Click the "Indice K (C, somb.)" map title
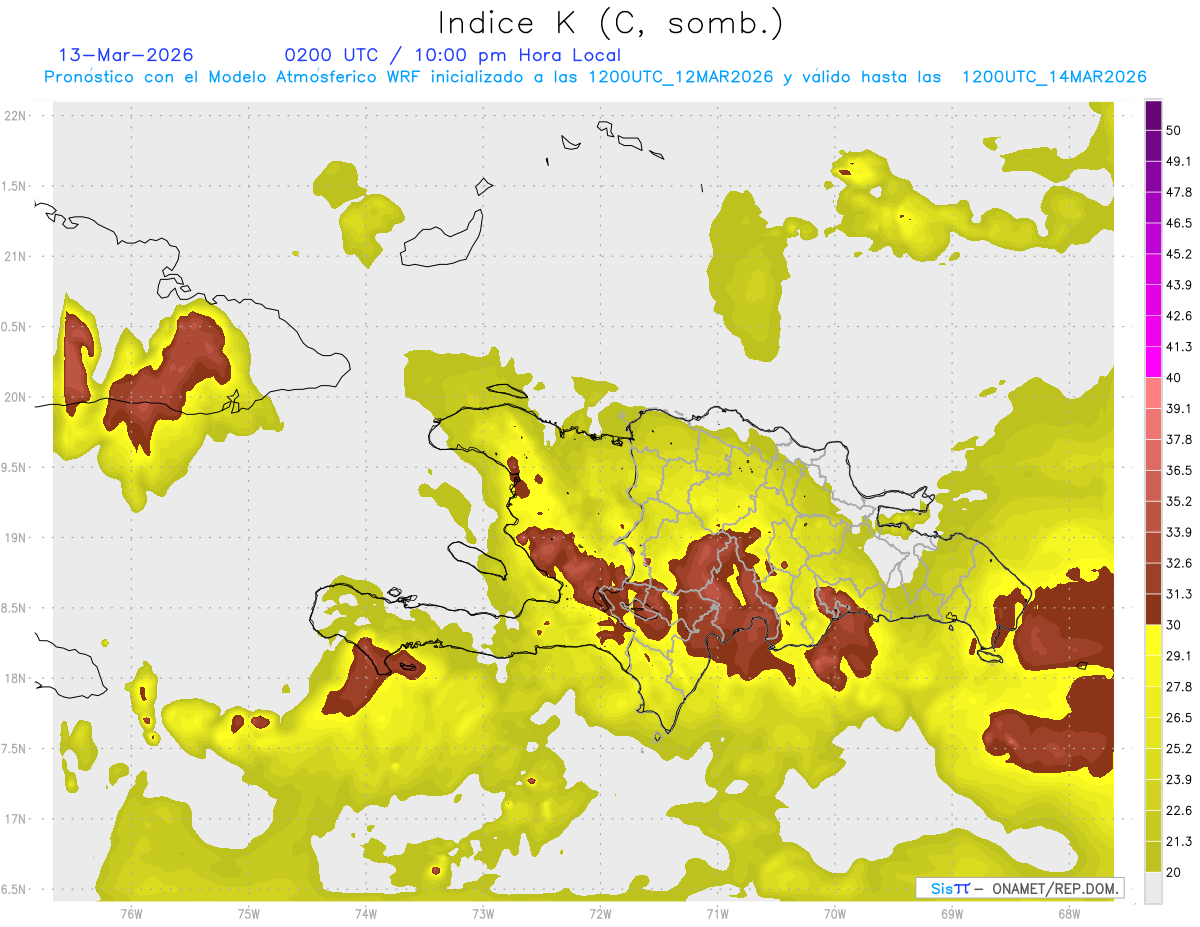Screen dimensions: 1200x927 (611, 23)
